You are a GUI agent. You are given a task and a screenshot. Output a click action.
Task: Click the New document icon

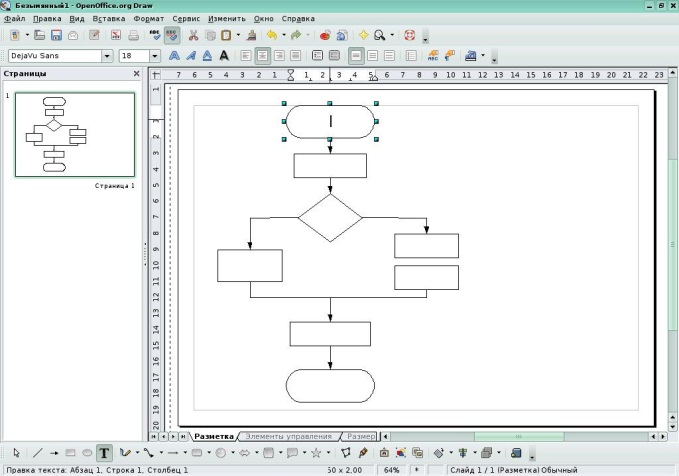tap(15, 35)
